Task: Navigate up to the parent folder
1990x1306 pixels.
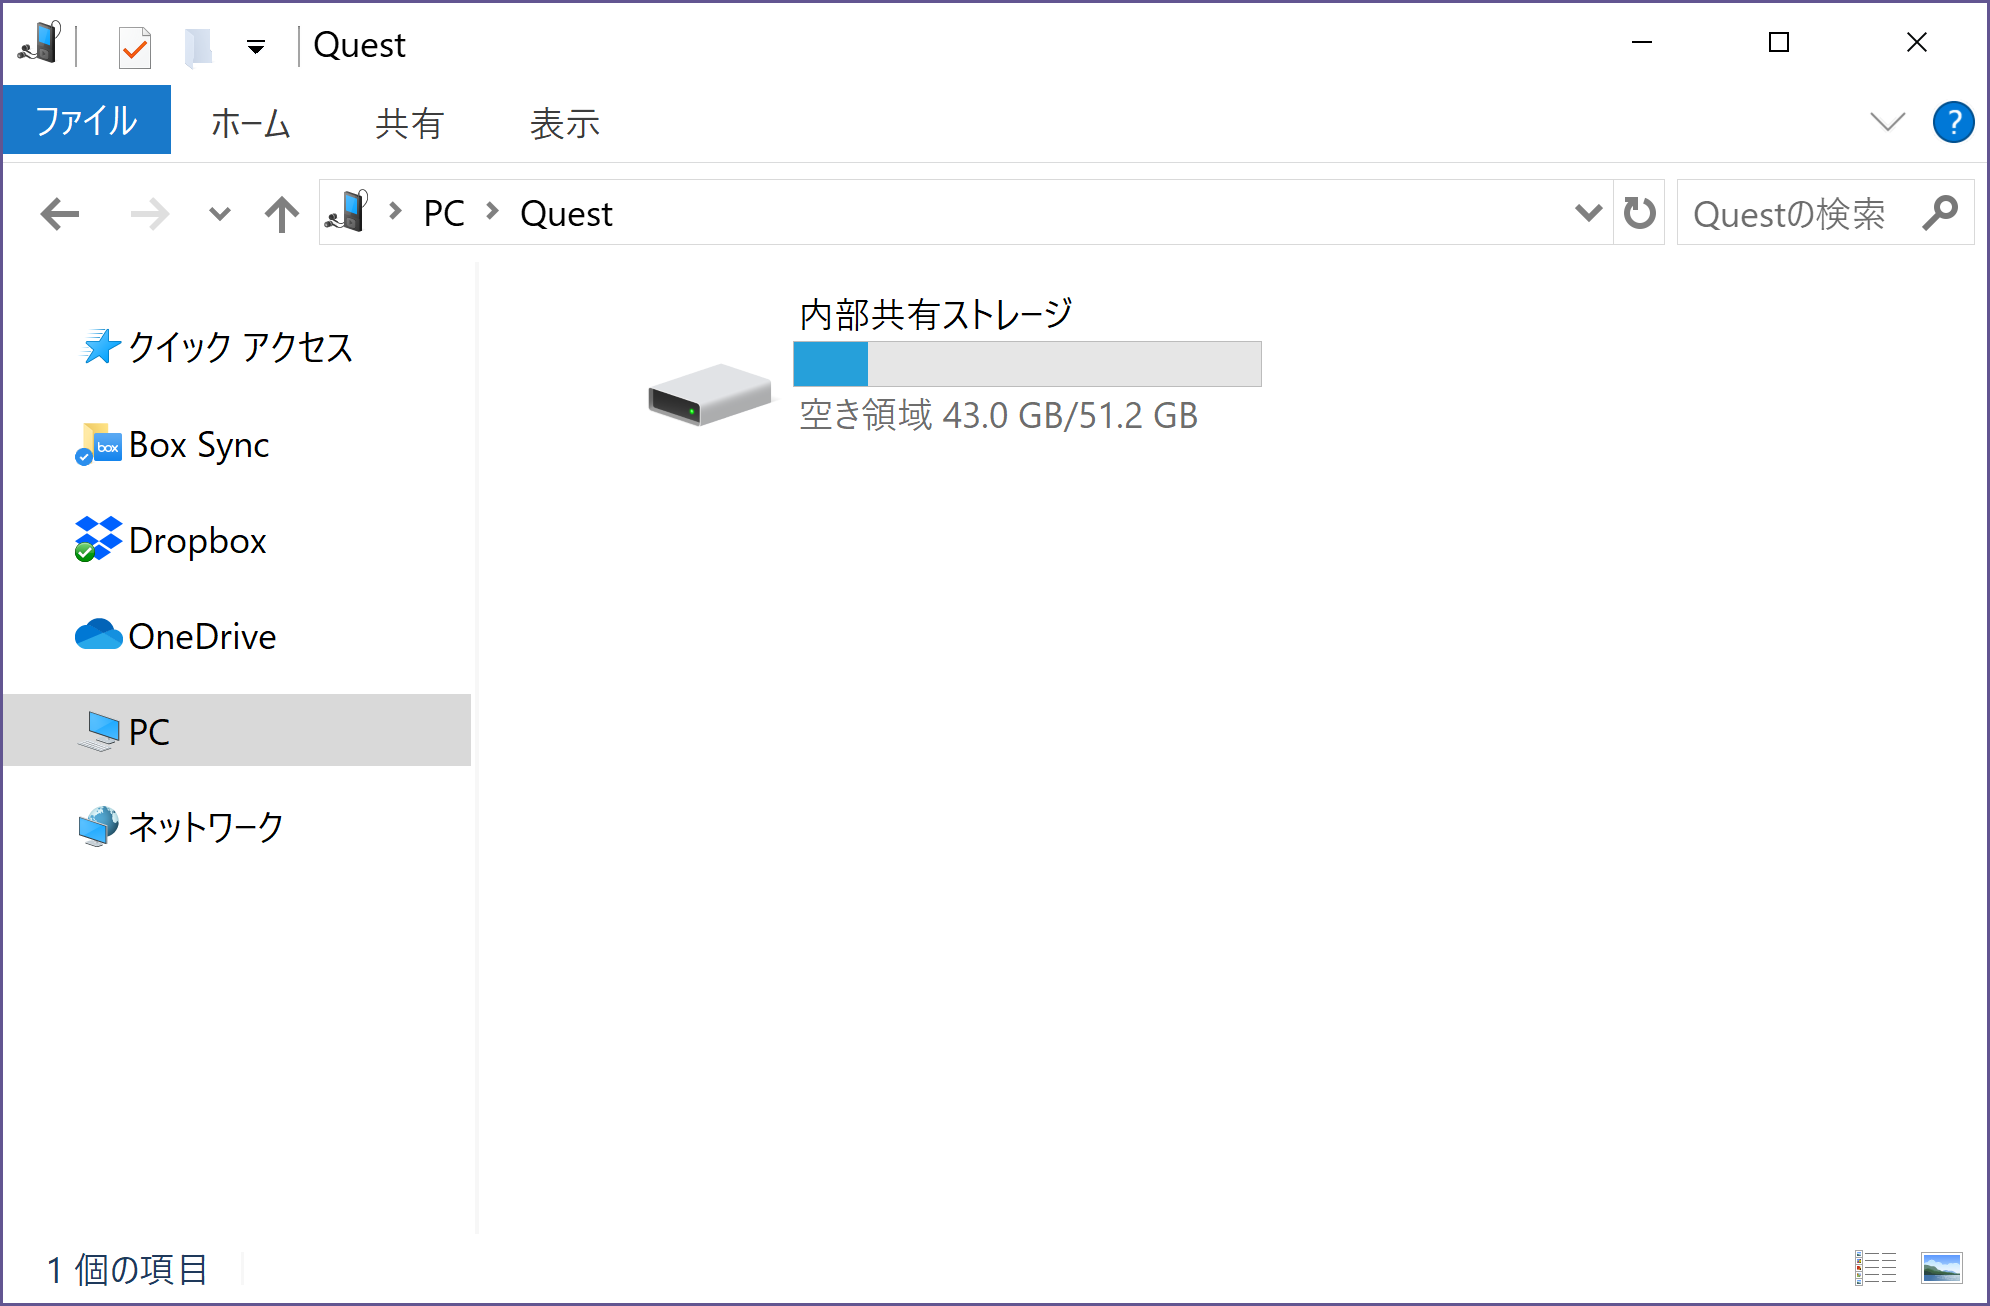Action: pos(281,212)
